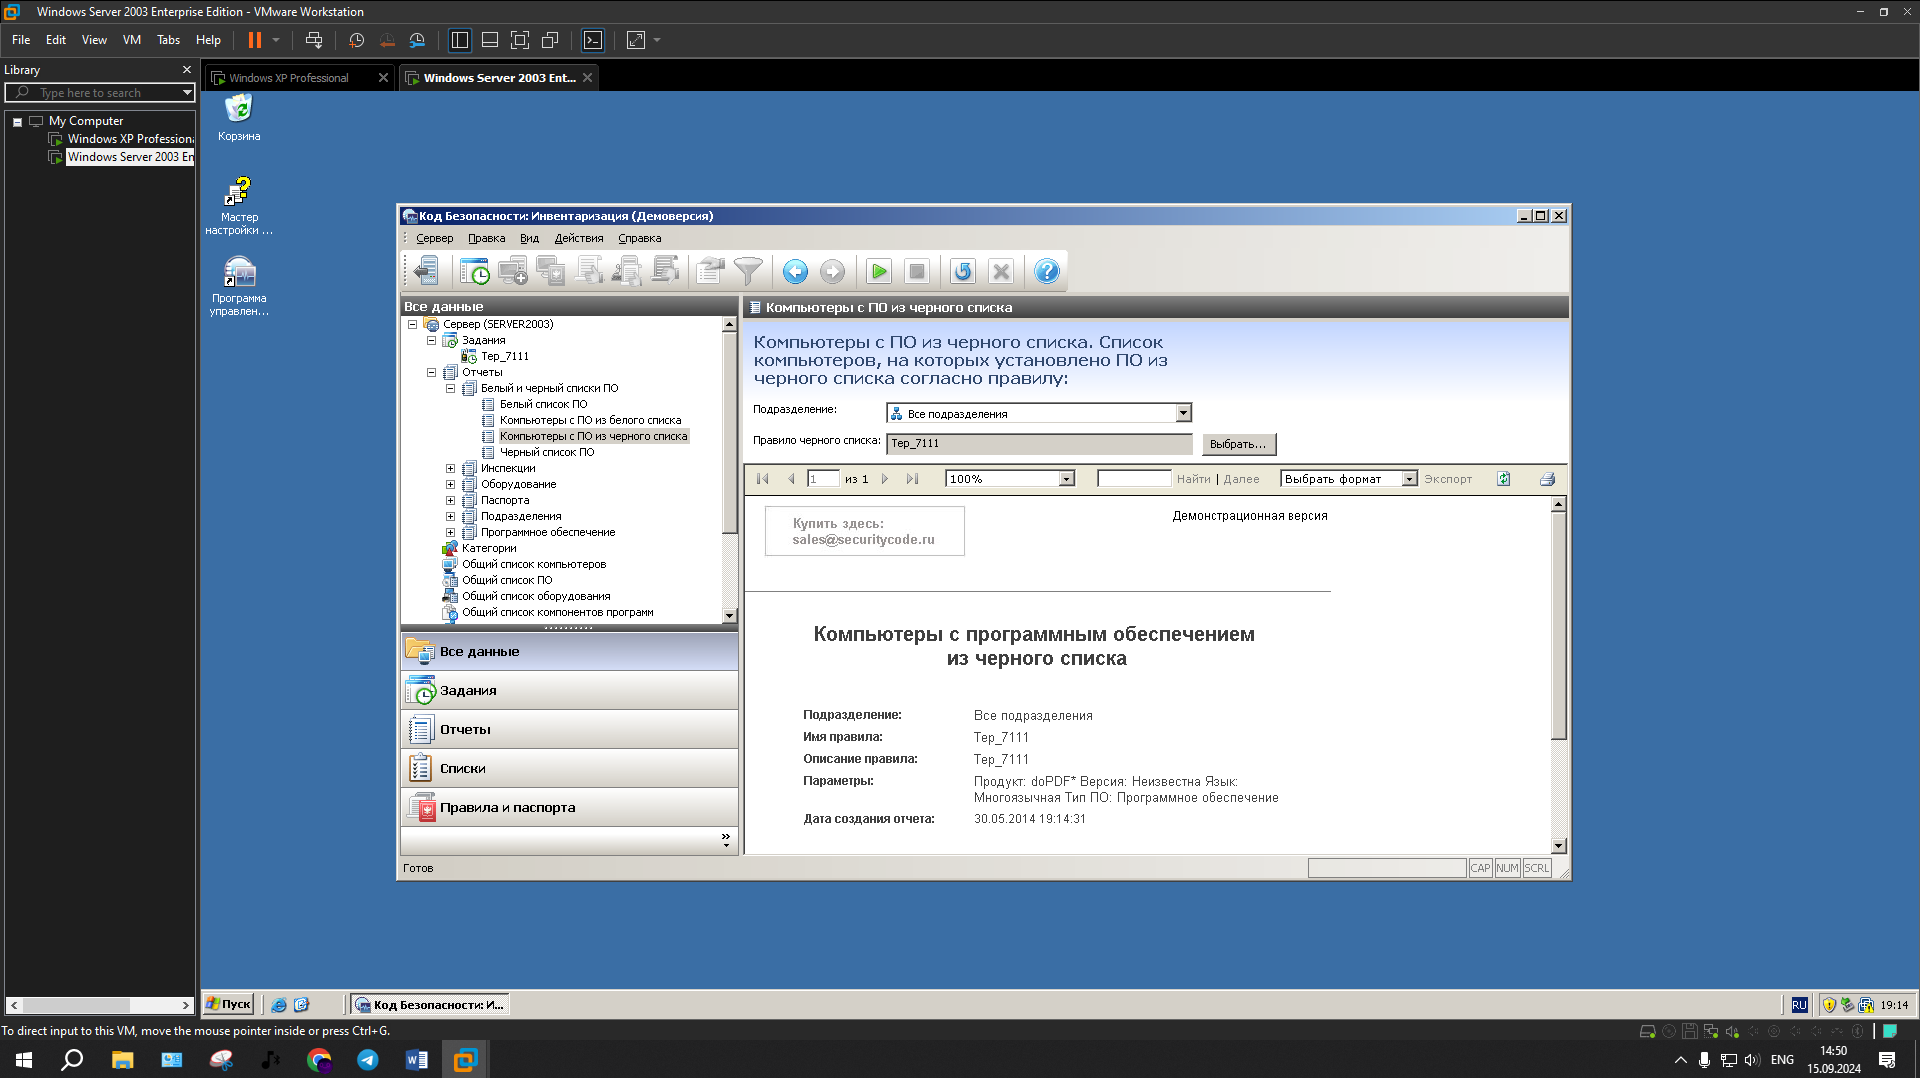
Task: Click the report vertical scrollbar thumb
Action: [x=1558, y=625]
